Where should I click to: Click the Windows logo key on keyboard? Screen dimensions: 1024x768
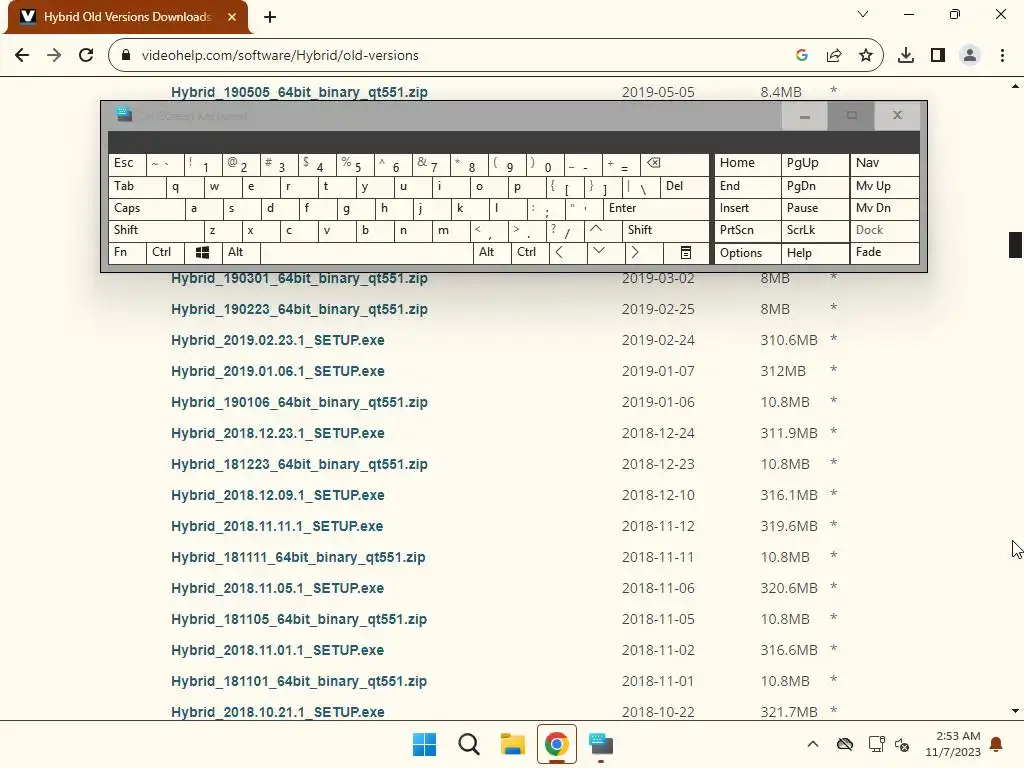coord(202,253)
